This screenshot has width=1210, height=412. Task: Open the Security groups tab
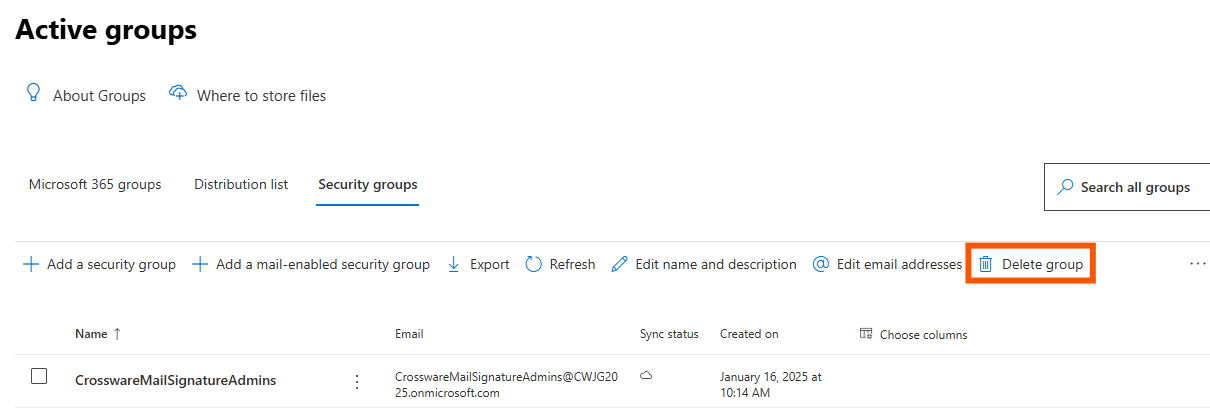coord(368,184)
